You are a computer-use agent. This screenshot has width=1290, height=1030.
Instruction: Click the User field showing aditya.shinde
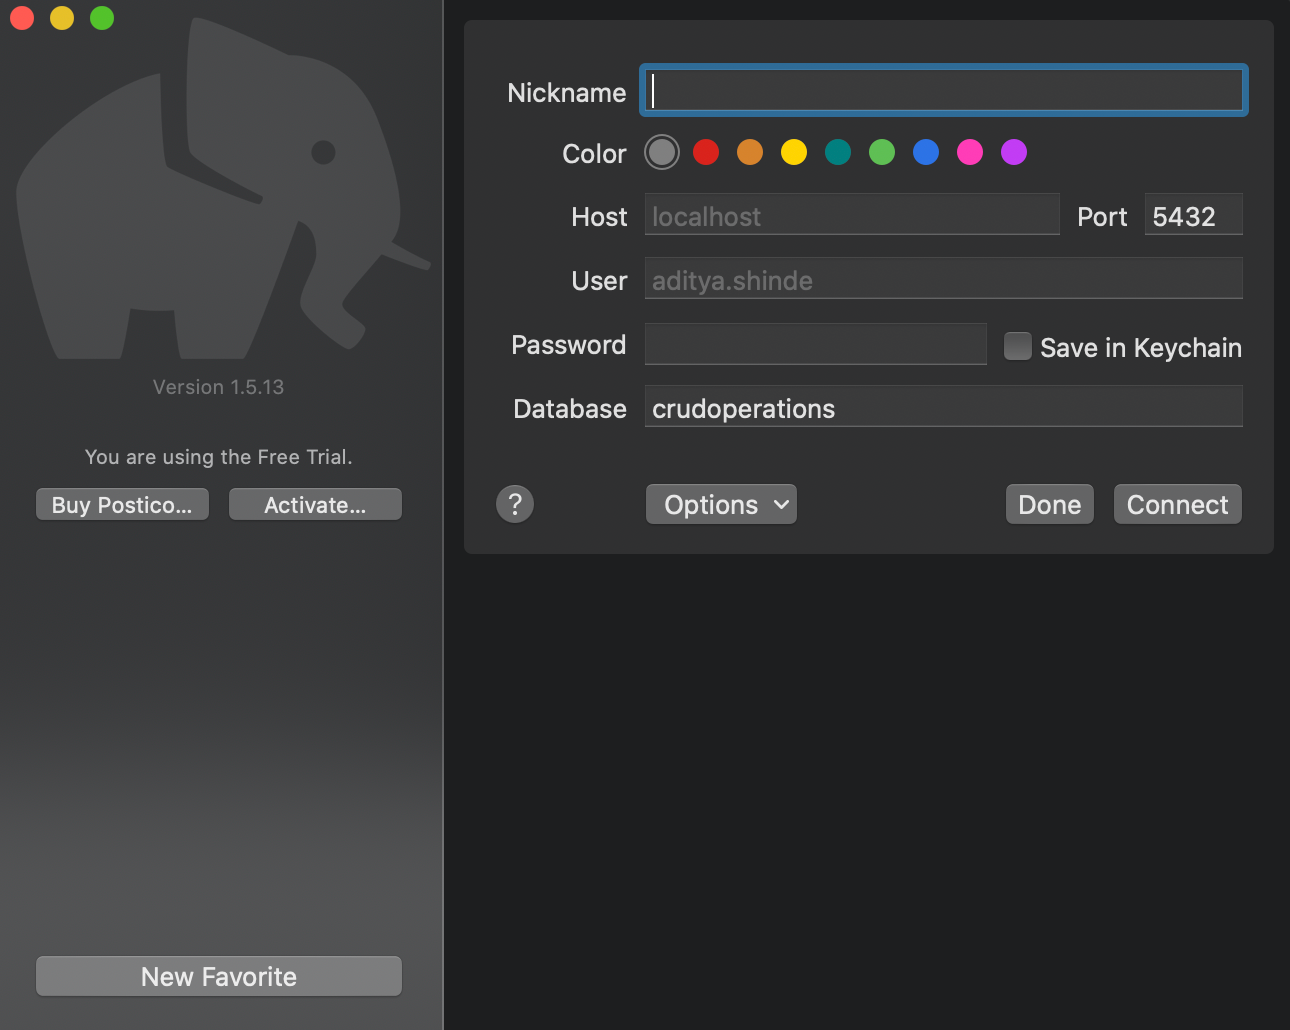pos(944,279)
